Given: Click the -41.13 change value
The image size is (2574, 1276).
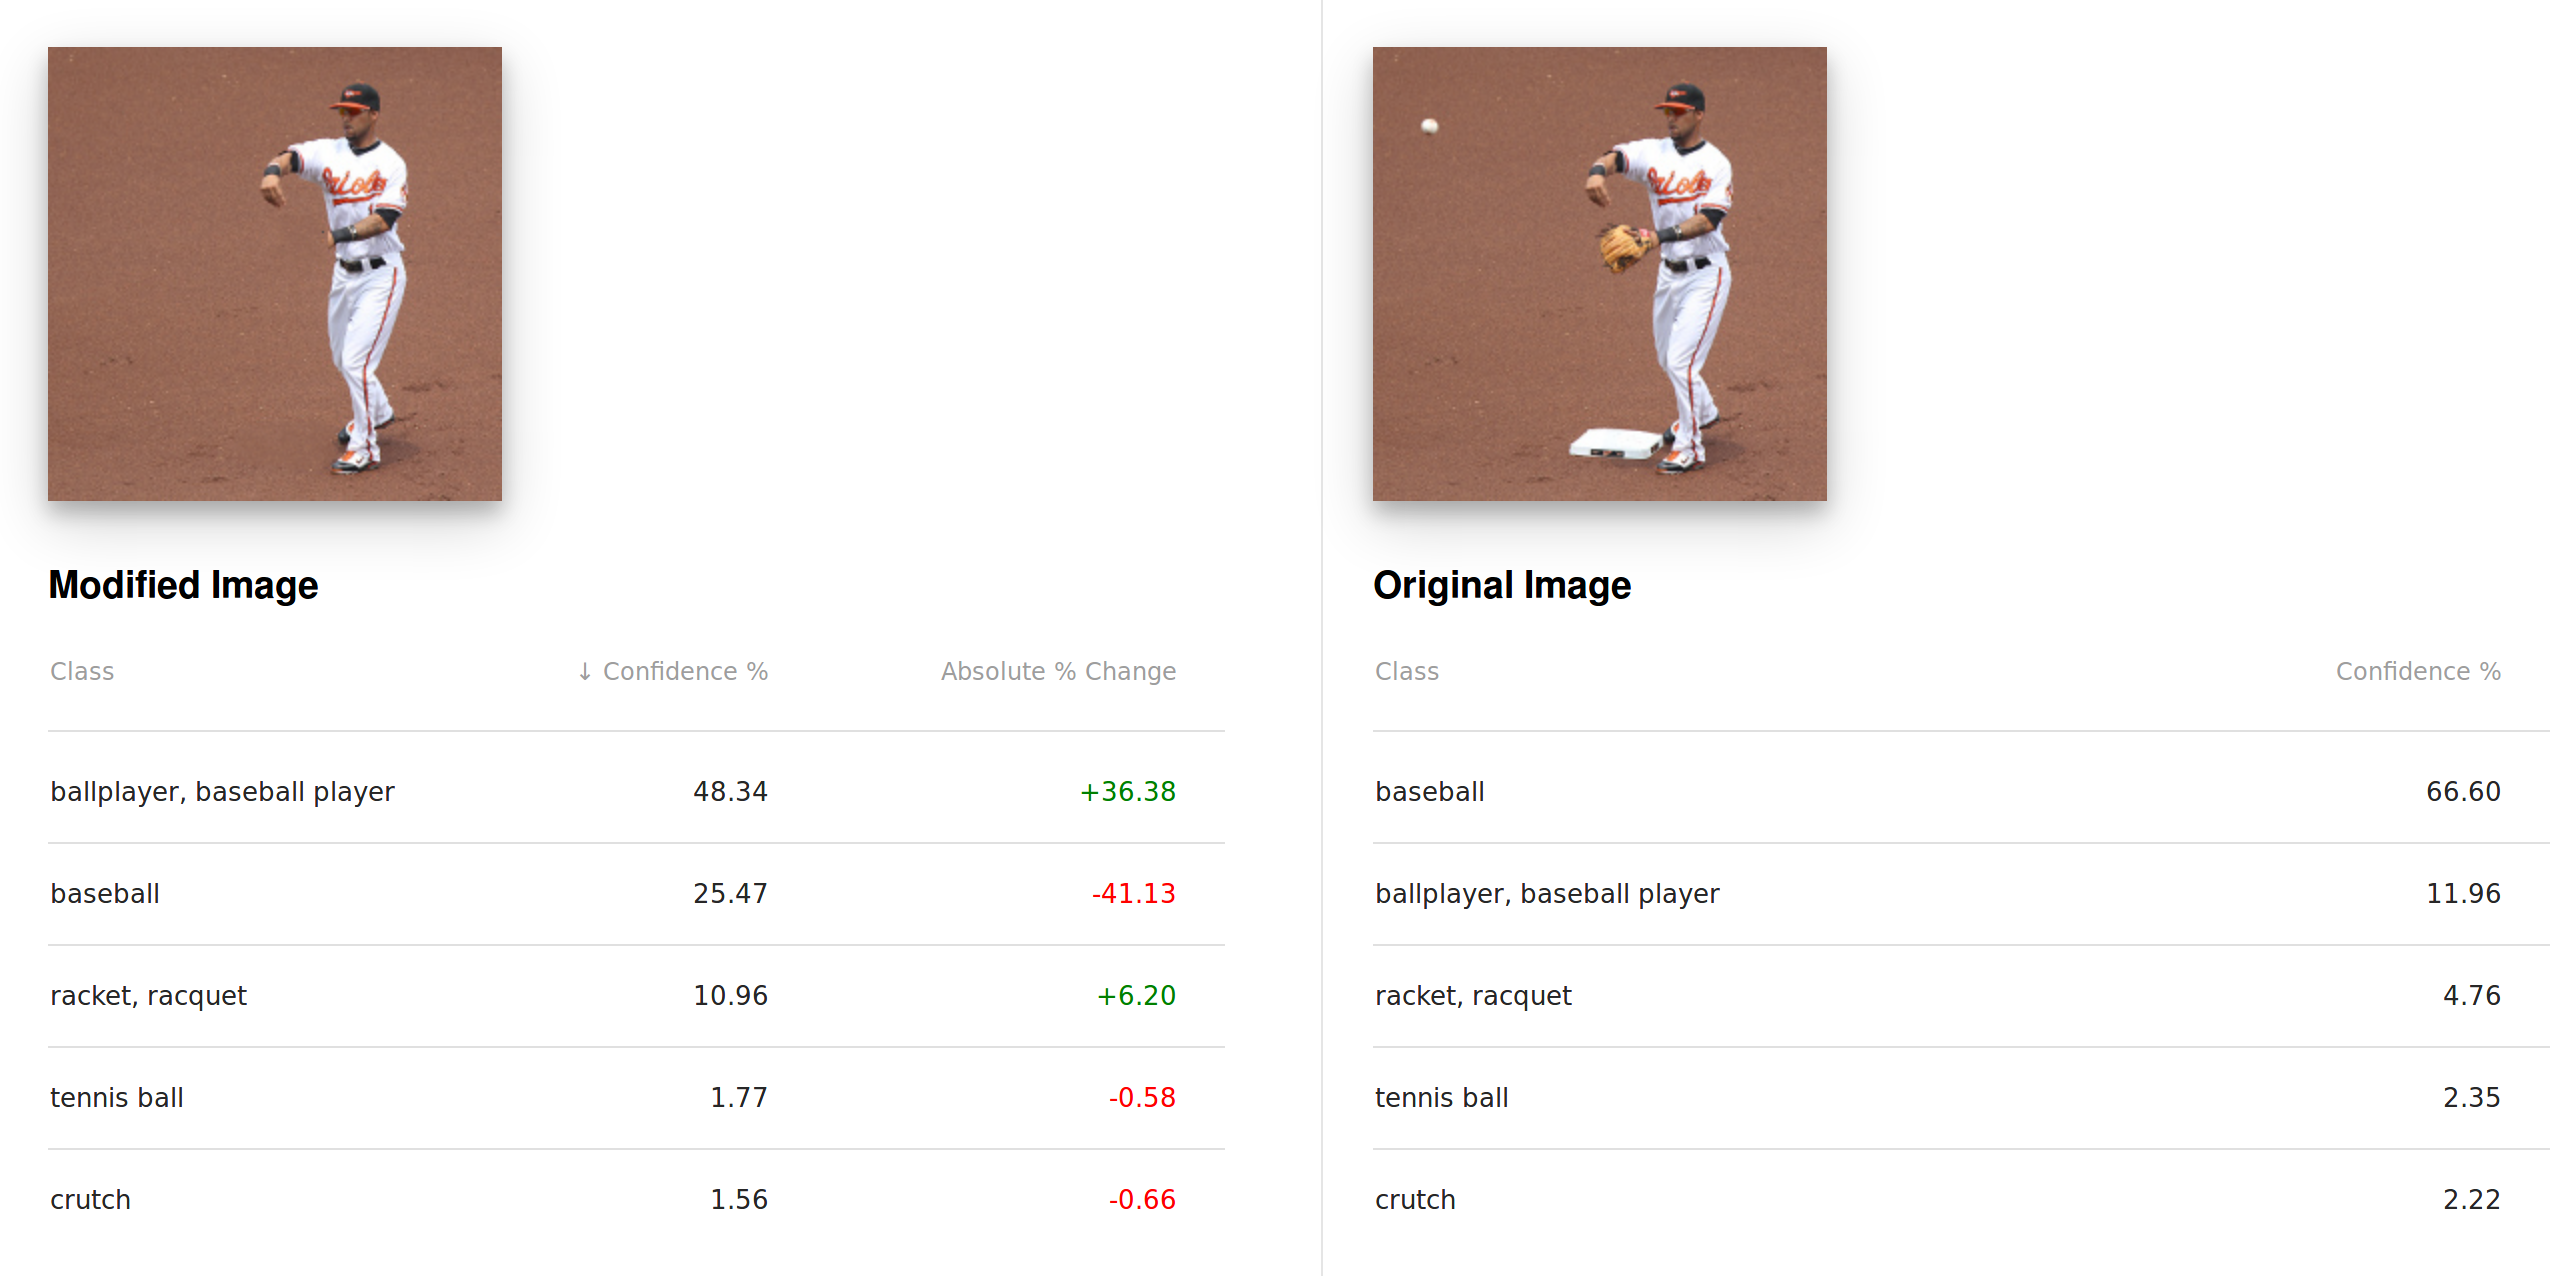Looking at the screenshot, I should (1133, 894).
